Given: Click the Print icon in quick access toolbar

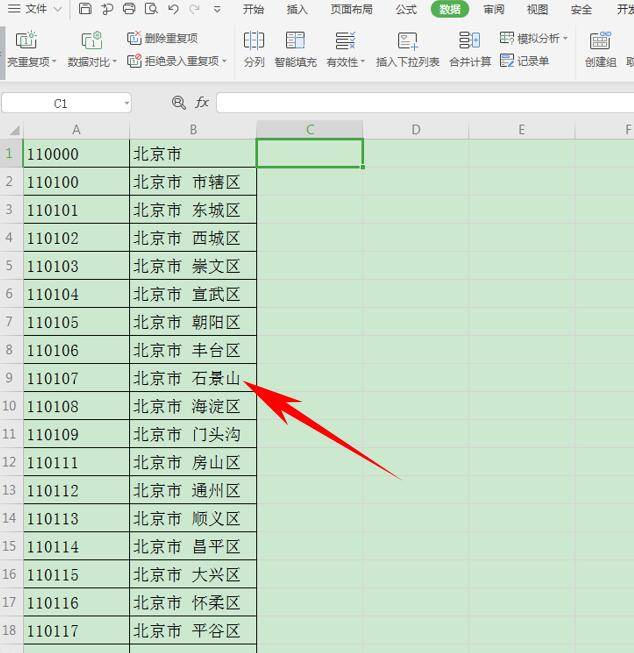Looking at the screenshot, I should 129,8.
